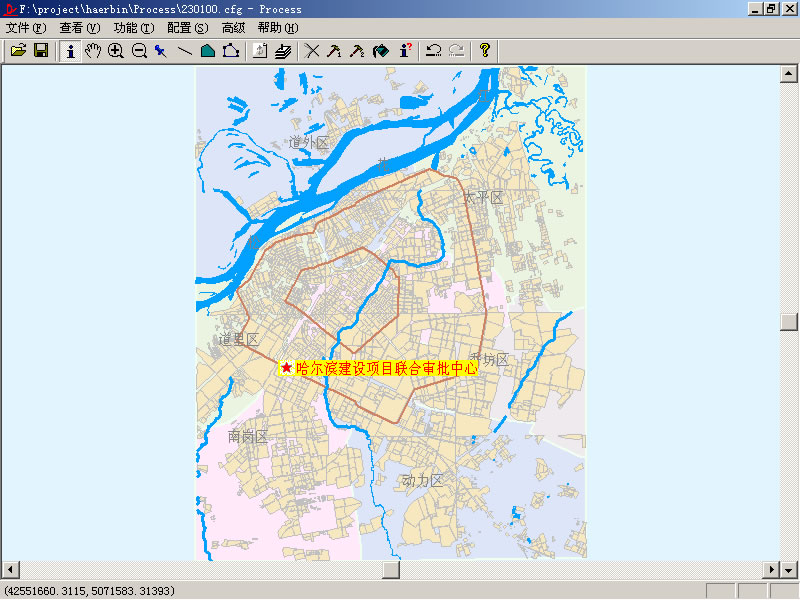800x600 pixels.
Task: Click the Open file folder icon
Action: [x=18, y=50]
